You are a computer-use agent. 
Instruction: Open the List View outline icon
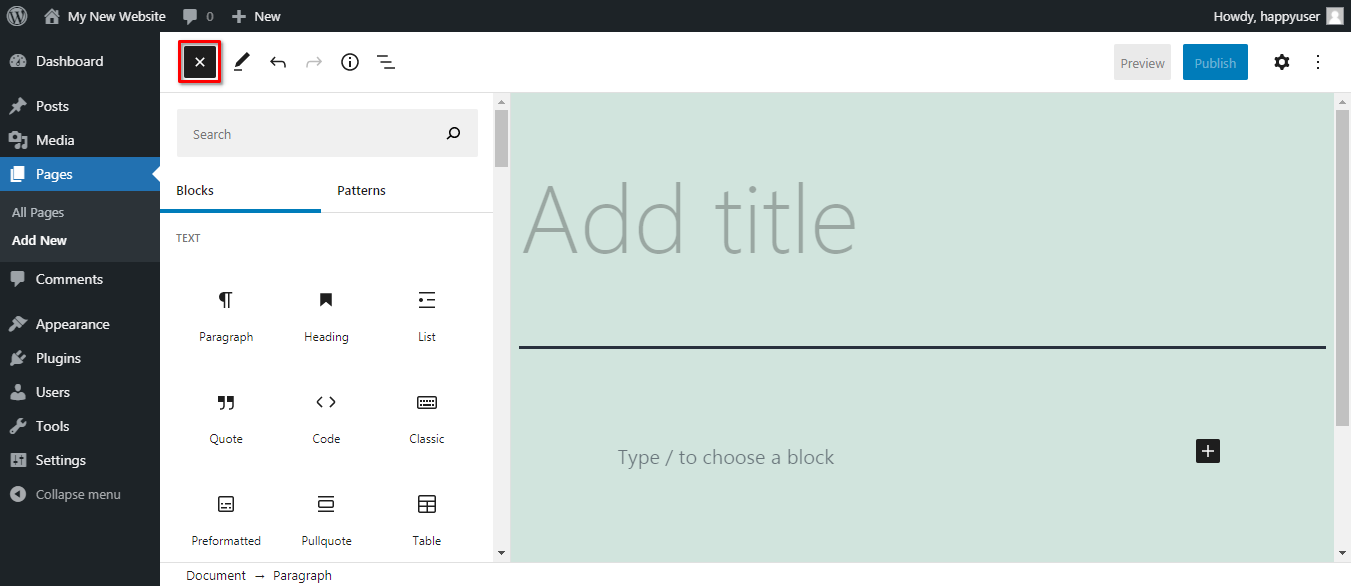[x=386, y=62]
